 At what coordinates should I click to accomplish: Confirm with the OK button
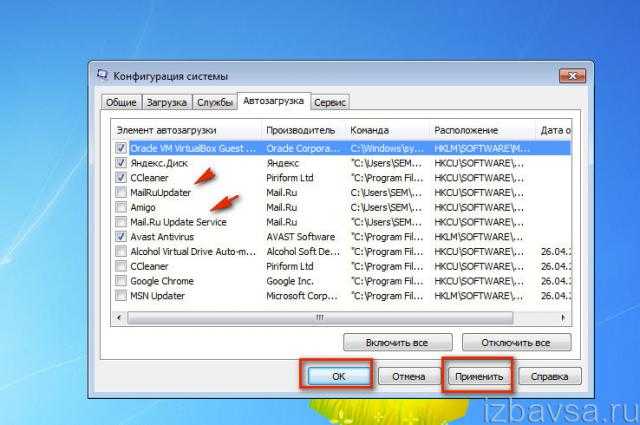click(x=338, y=376)
